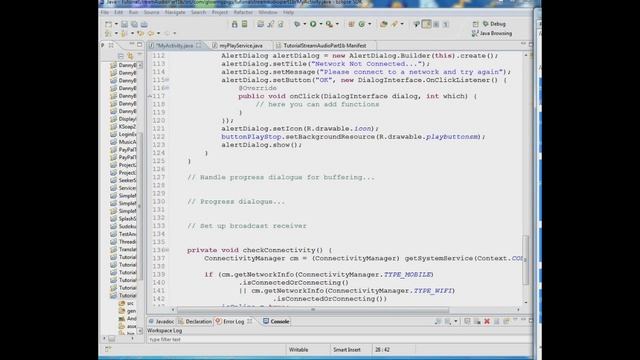The image size is (640, 360).
Task: Click the Open Perspective icon
Action: pos(475,24)
